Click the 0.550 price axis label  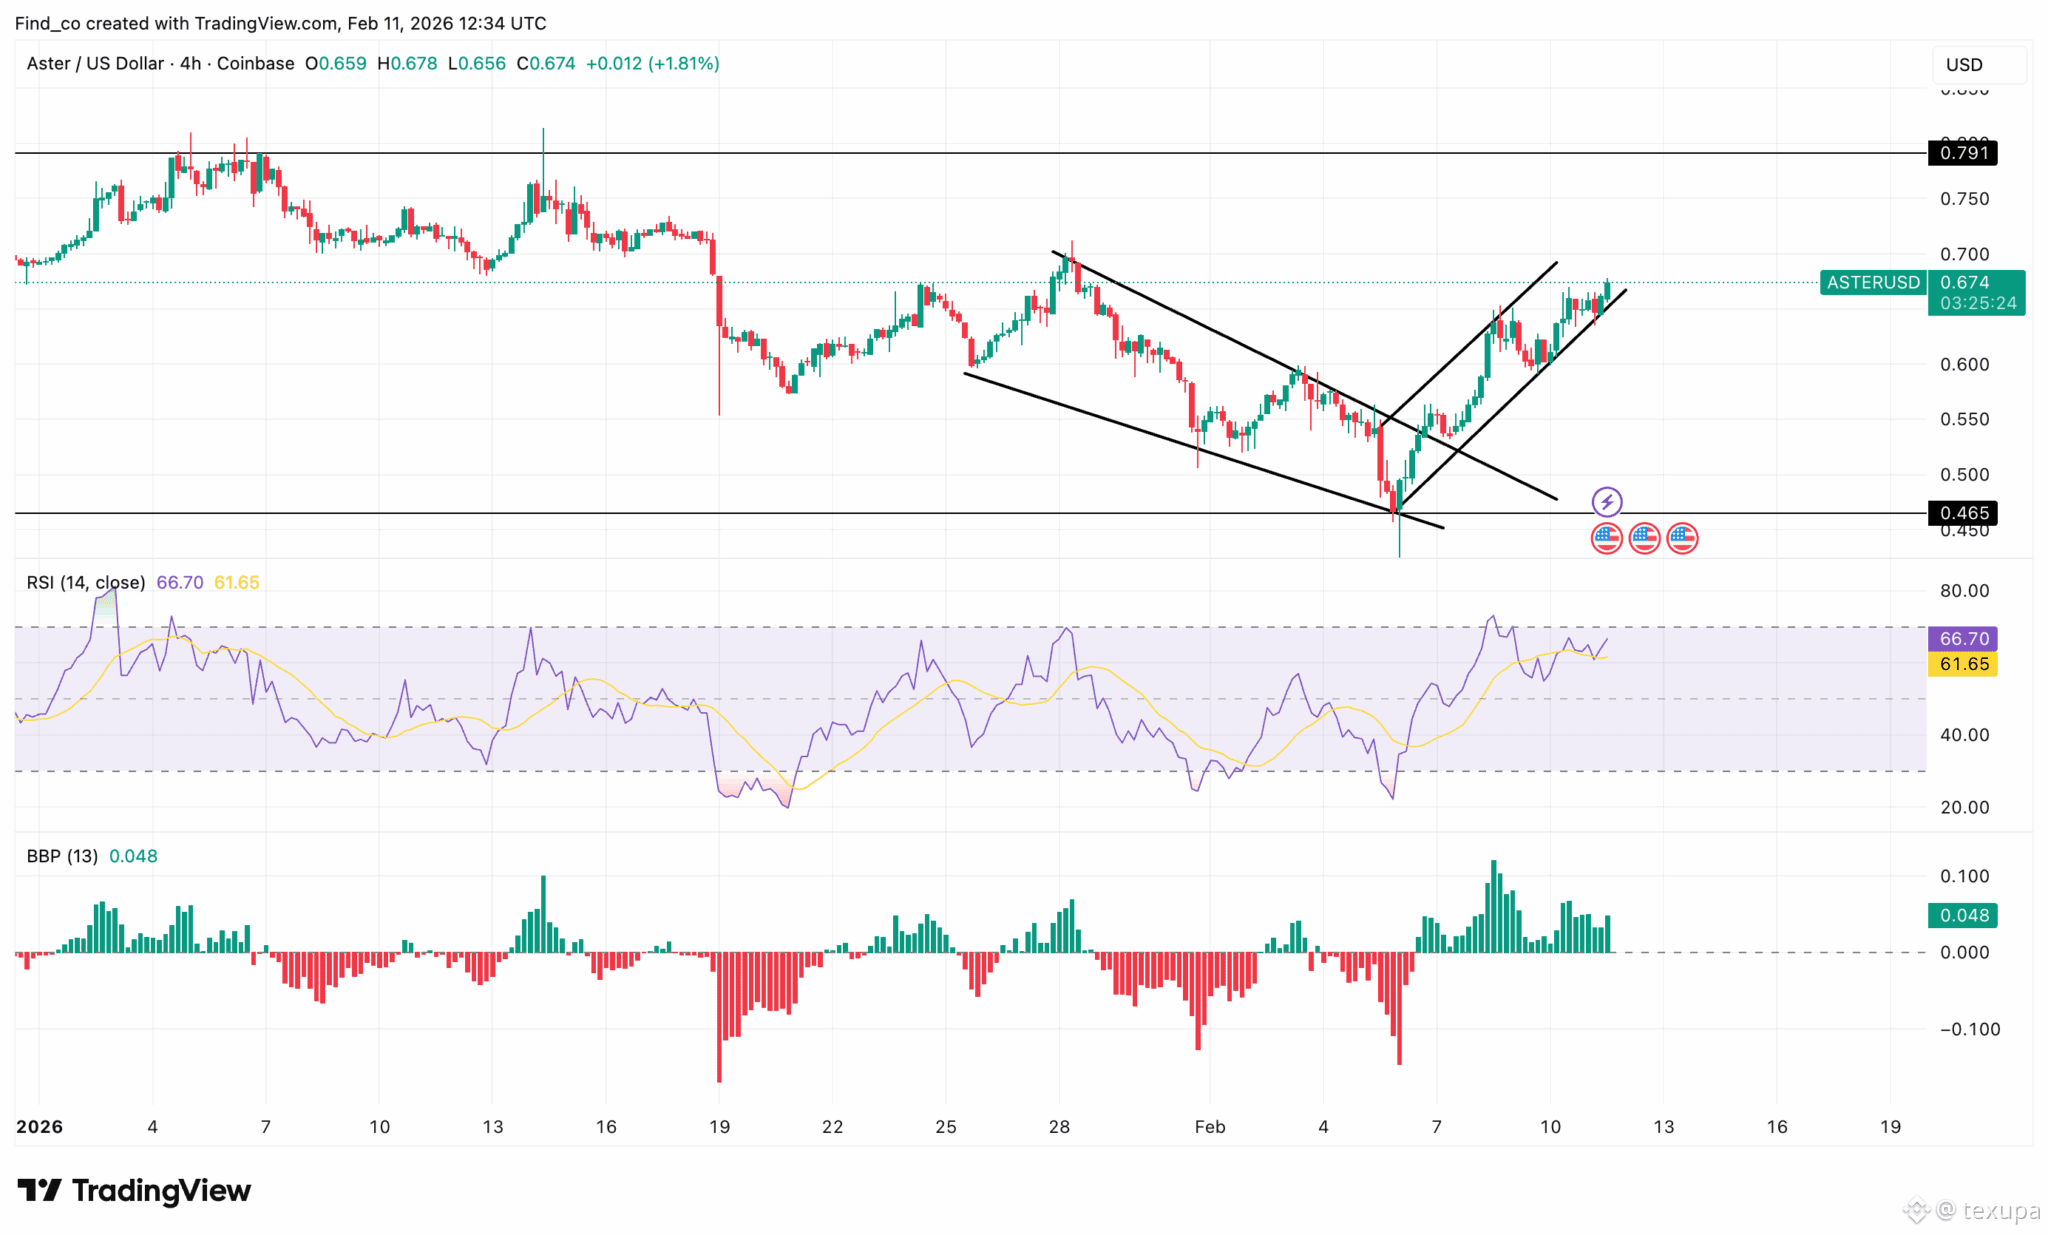point(1965,420)
